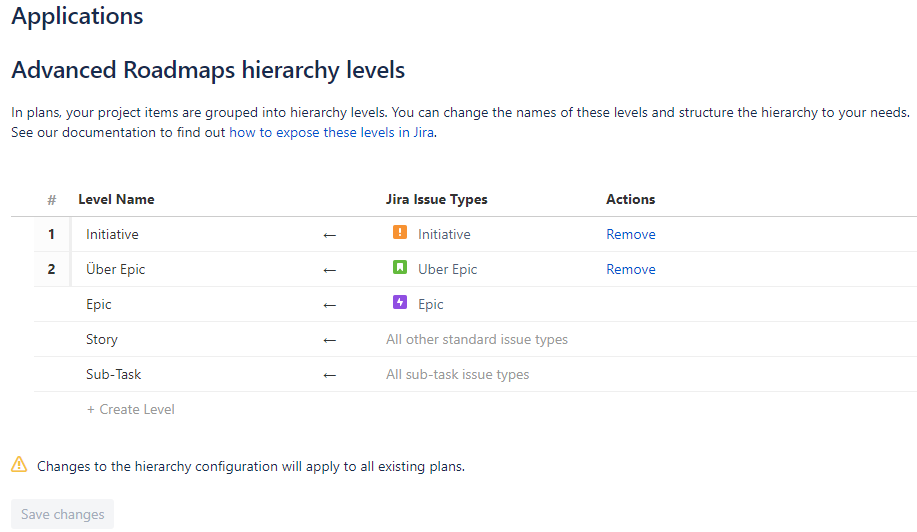Remove the Über Epic hierarchy level
Image resolution: width=917 pixels, height=532 pixels.
tap(630, 269)
